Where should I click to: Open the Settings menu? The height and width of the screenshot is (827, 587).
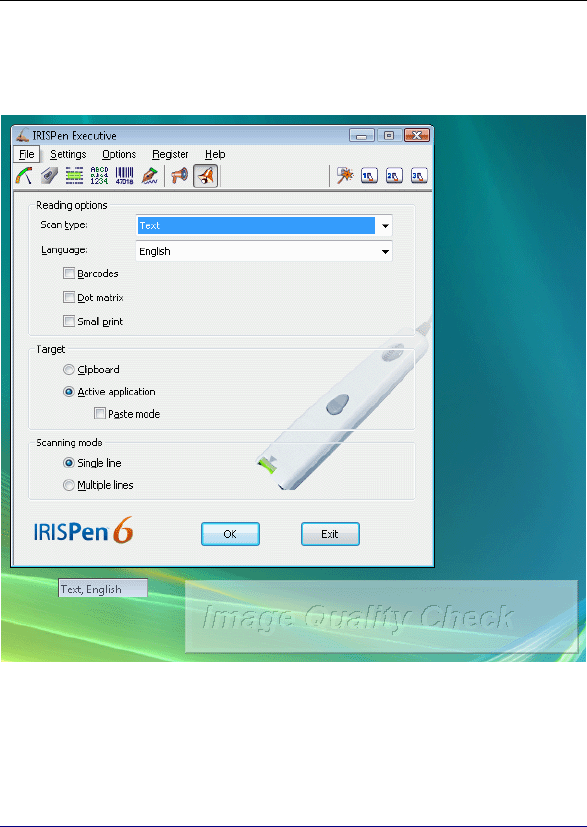(x=68, y=154)
